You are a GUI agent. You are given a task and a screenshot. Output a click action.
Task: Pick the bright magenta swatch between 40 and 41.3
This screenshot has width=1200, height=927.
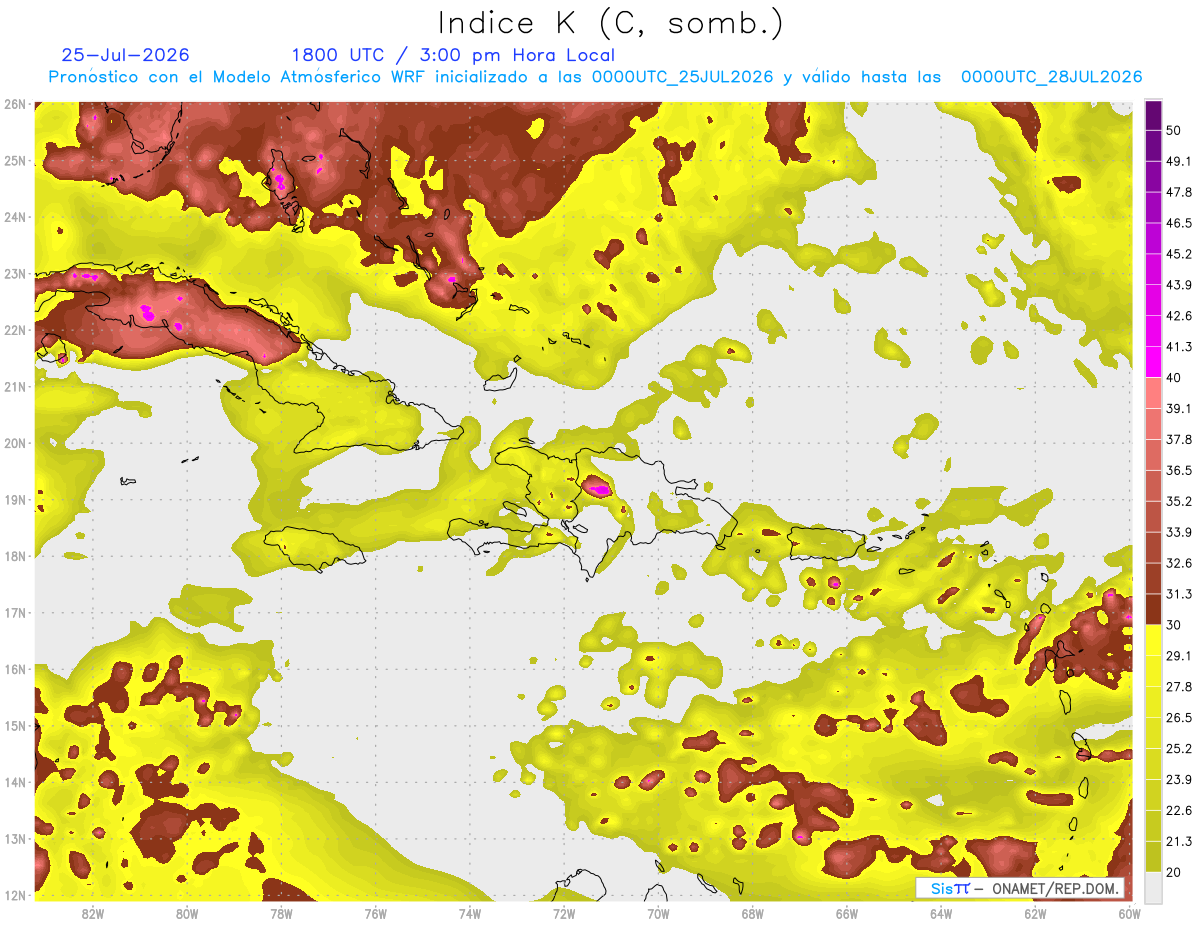[x=1153, y=362]
